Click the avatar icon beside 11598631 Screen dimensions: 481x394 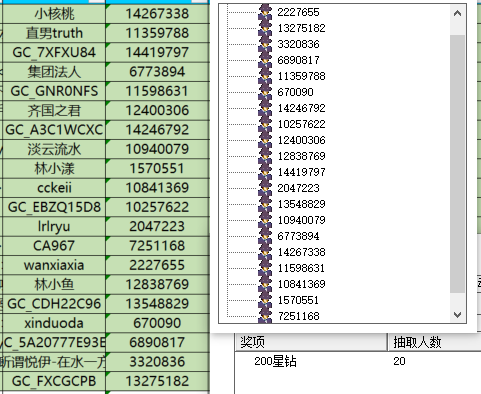pyautogui.click(x=265, y=268)
